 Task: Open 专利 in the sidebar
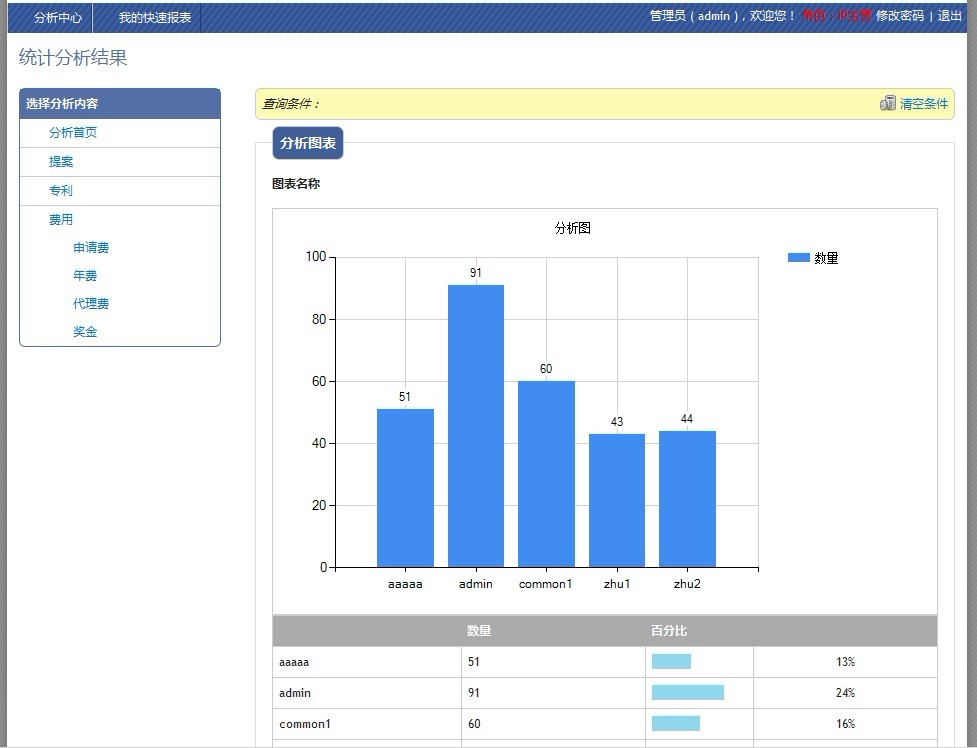point(61,190)
